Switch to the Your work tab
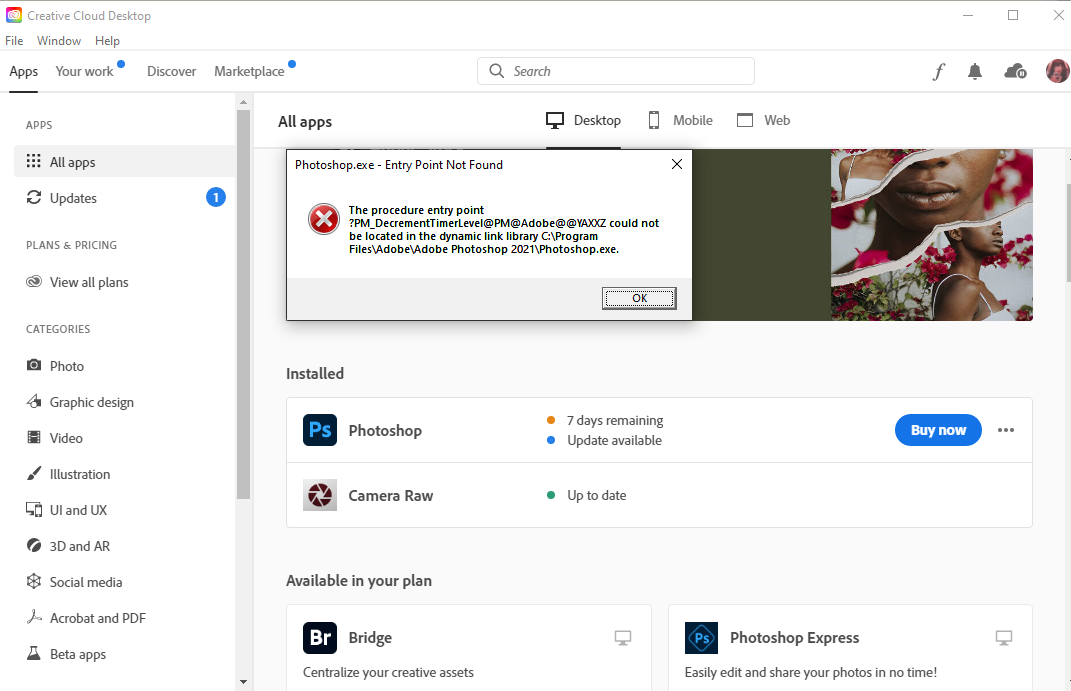The image size is (1071, 691). [x=85, y=72]
